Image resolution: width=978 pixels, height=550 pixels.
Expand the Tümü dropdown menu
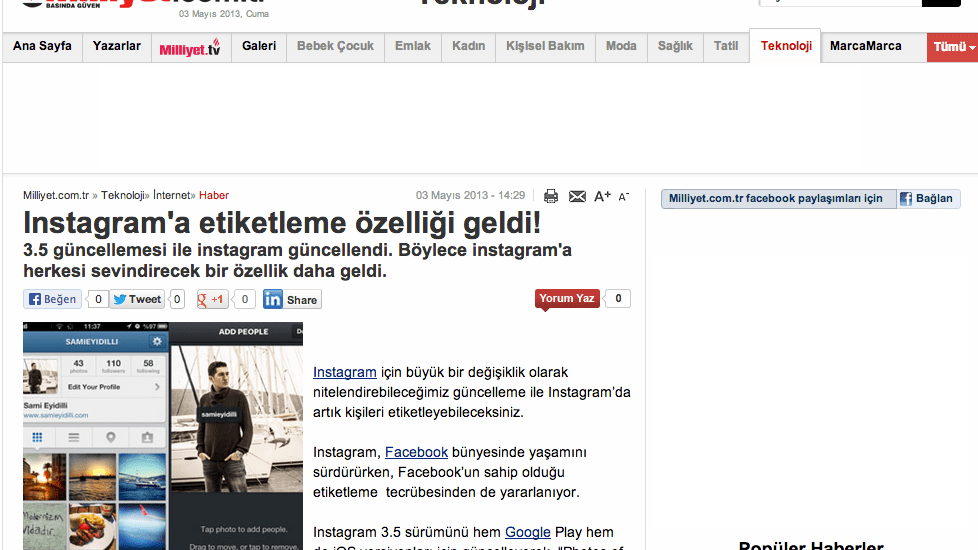tap(952, 47)
